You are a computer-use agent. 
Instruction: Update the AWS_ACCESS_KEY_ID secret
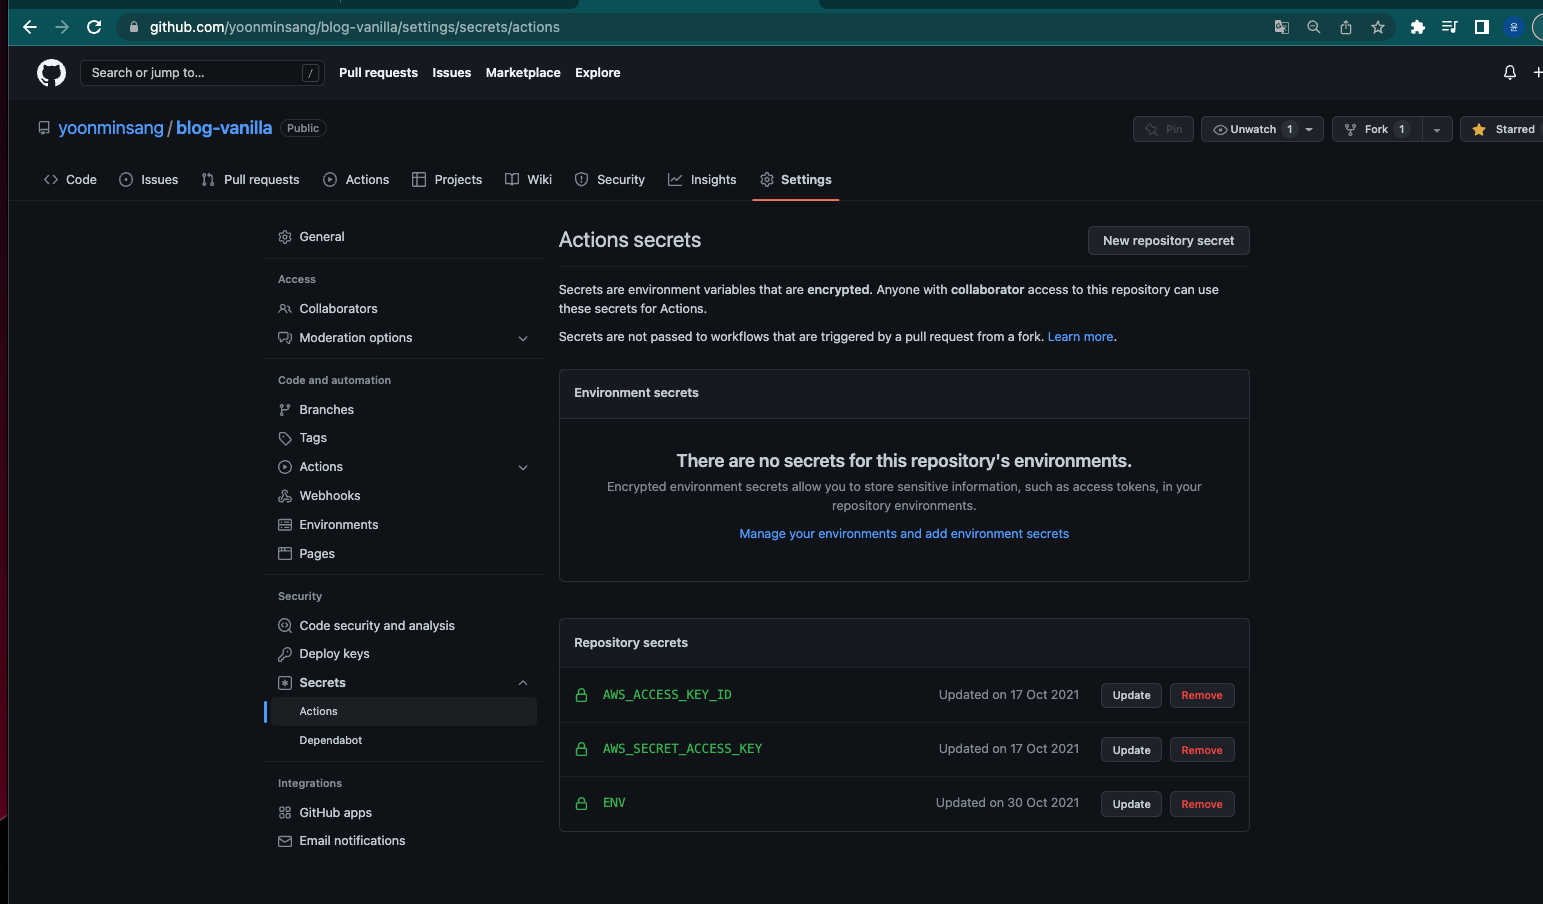coord(1131,696)
